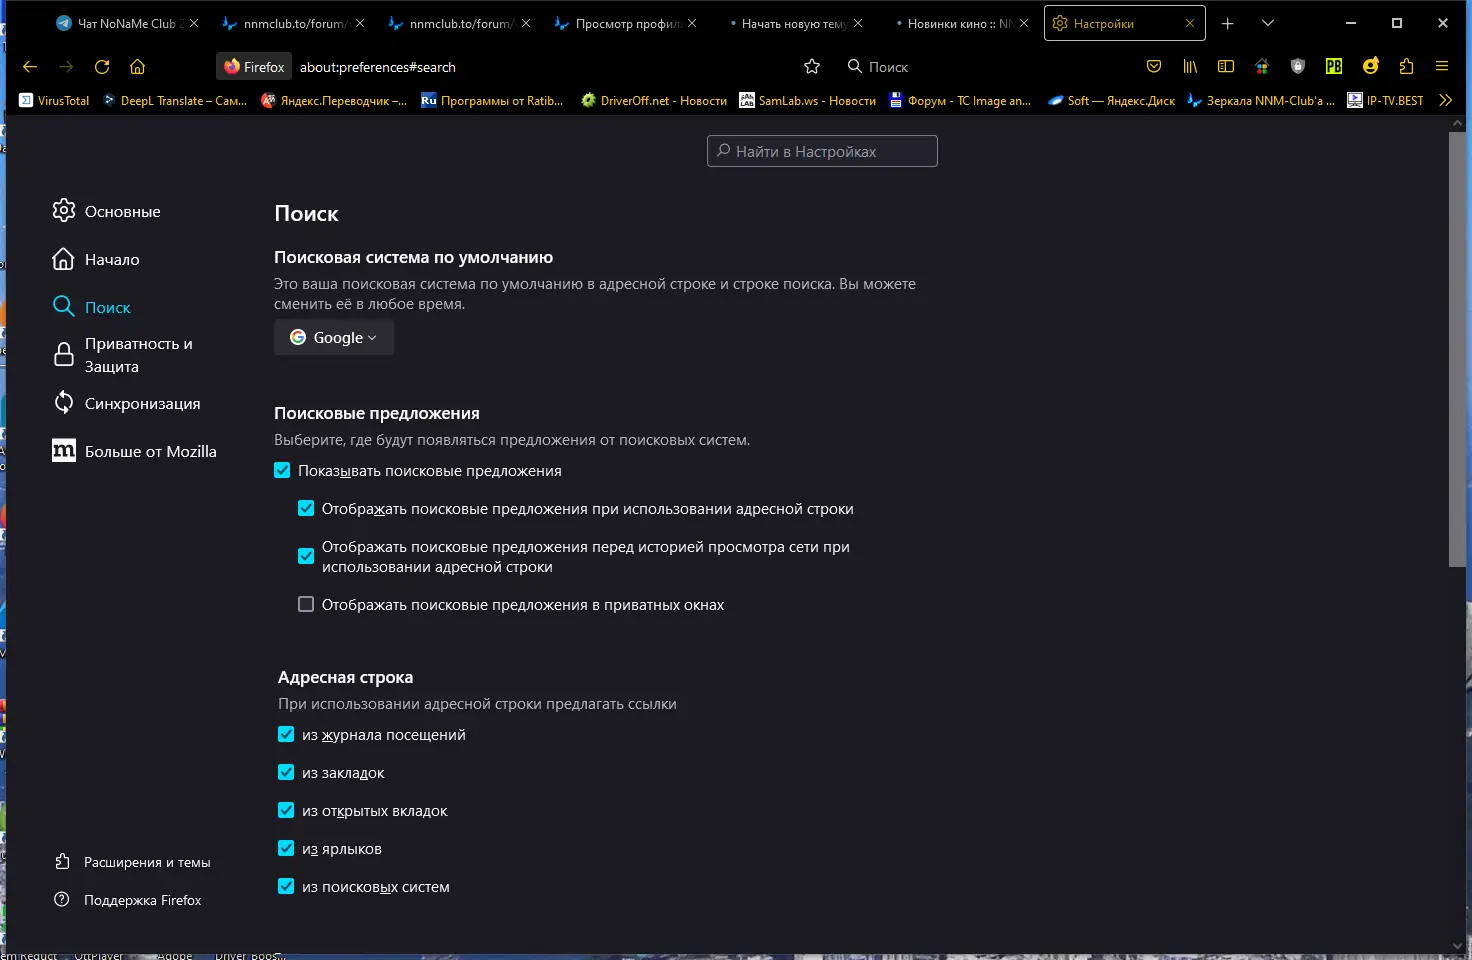Screen dimensions: 1472x960
Task: Toggle suggestions when using address bar checkbox
Action: tap(306, 509)
